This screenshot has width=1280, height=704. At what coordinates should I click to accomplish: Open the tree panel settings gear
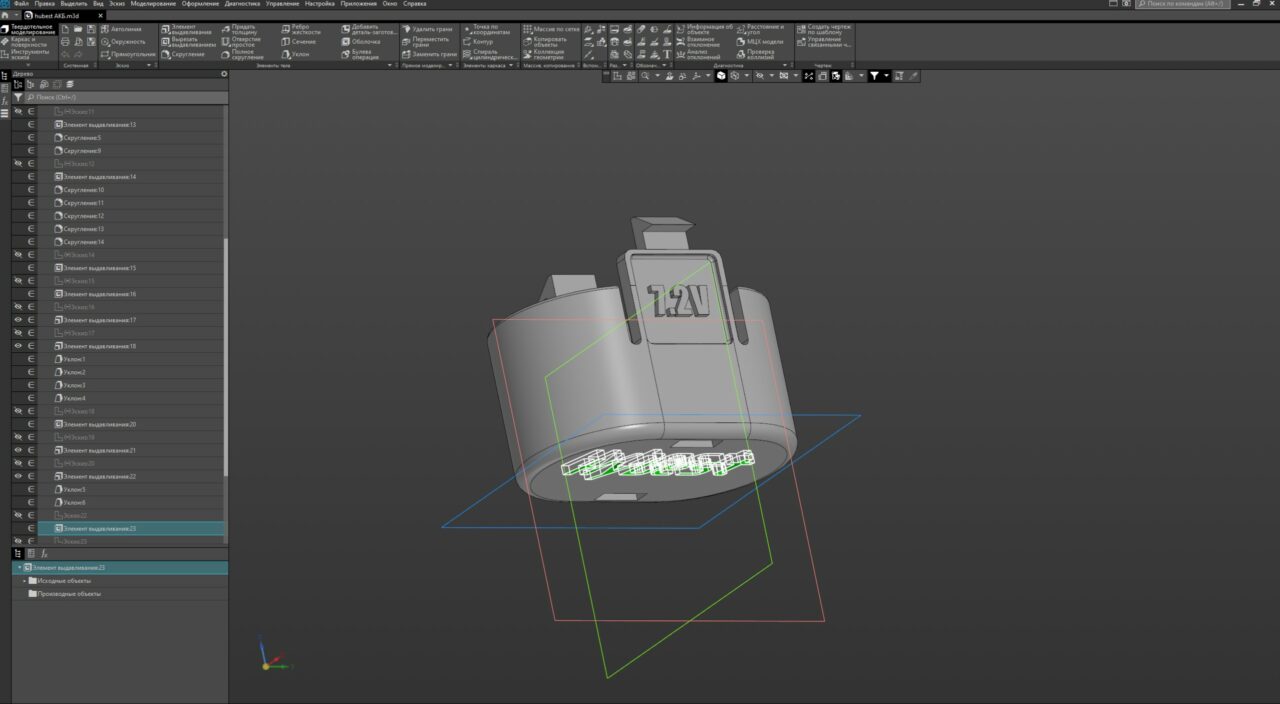[x=224, y=74]
